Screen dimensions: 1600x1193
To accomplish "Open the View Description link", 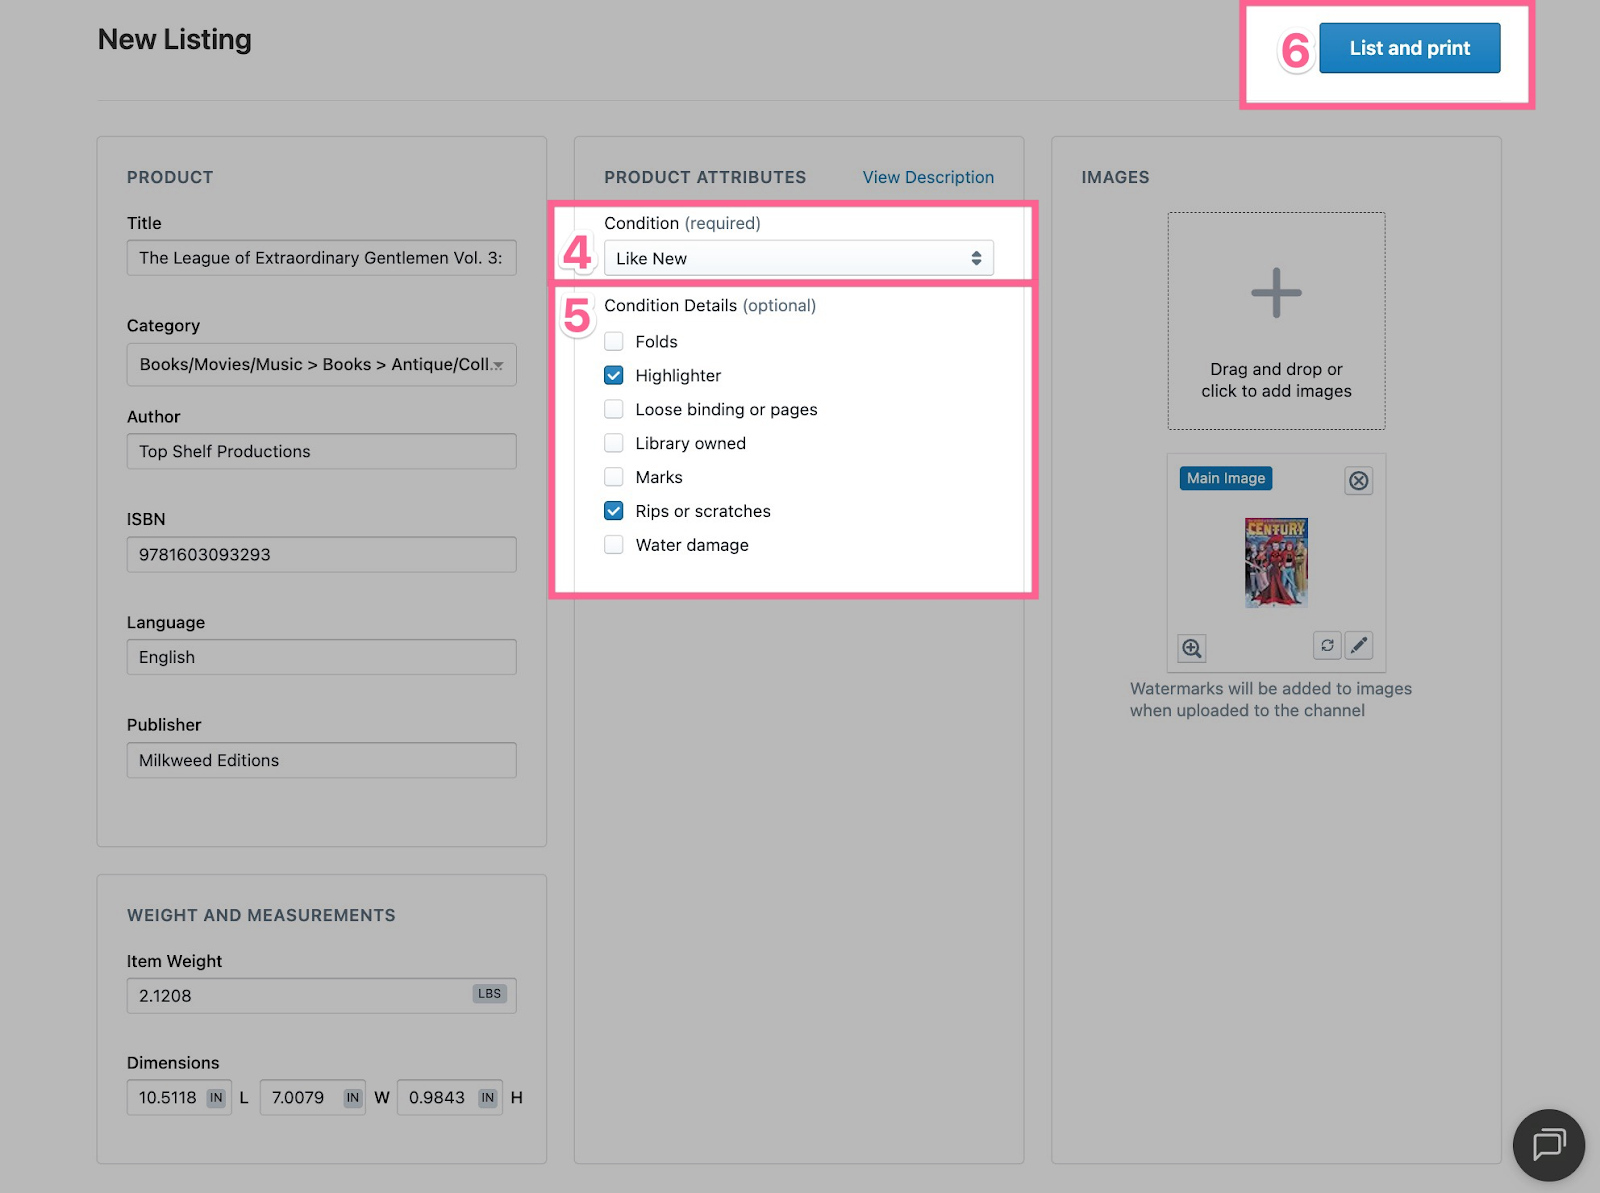I will point(928,177).
